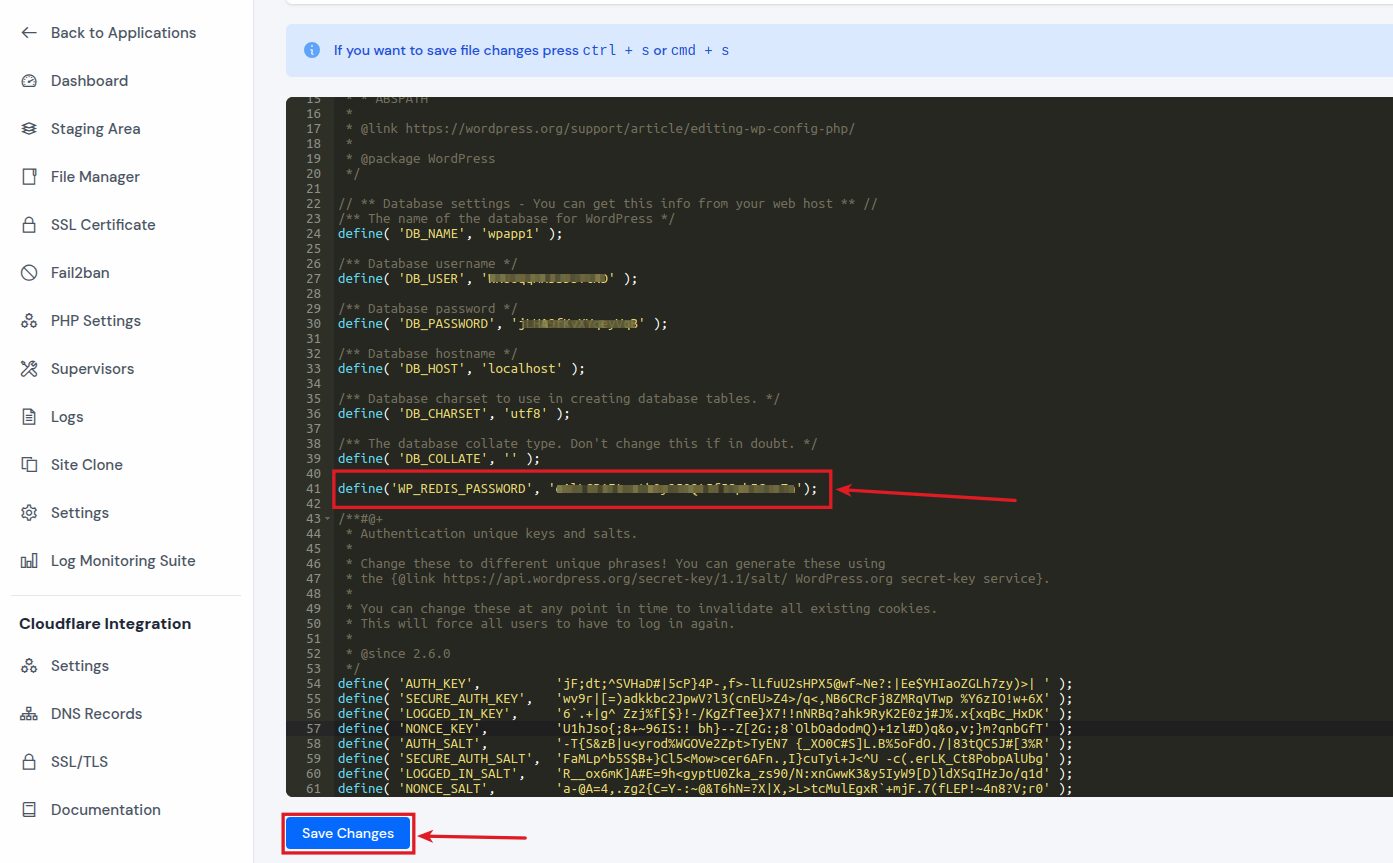Open the Logs document icon

pos(28,416)
